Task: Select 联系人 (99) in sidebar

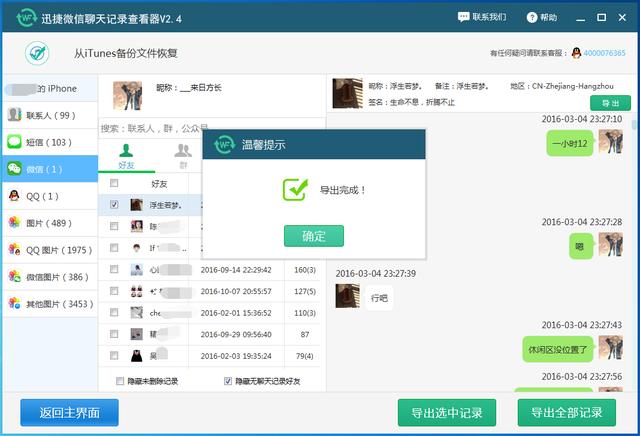Action: [x=50, y=115]
